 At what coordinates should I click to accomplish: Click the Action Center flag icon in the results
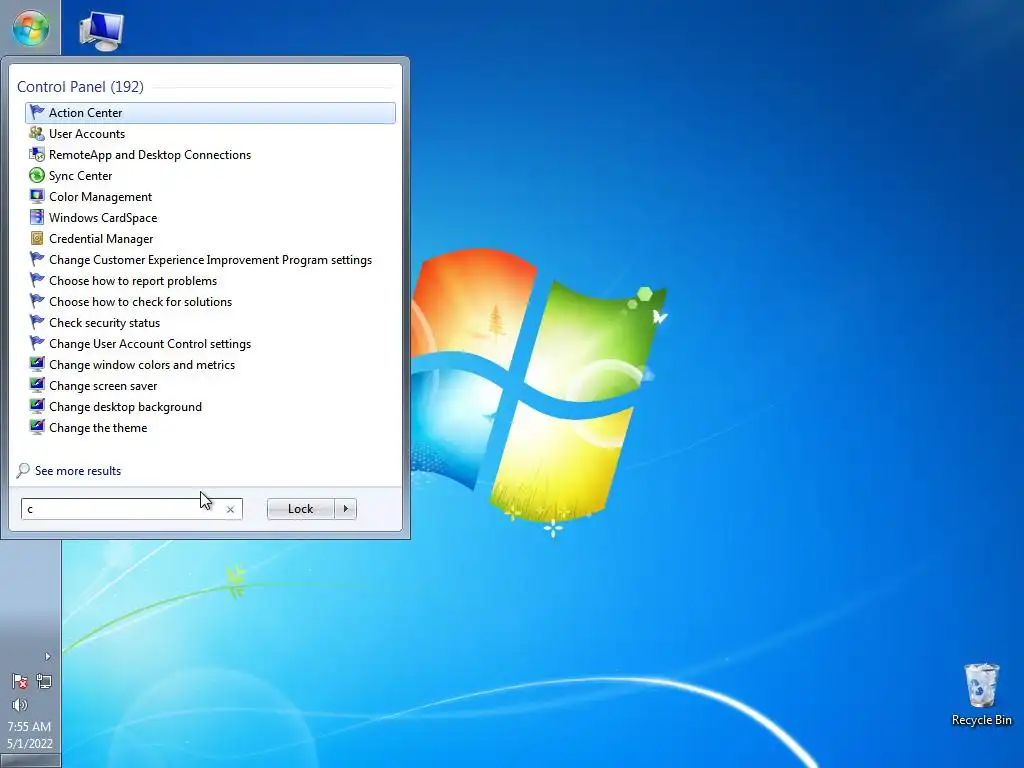point(37,112)
